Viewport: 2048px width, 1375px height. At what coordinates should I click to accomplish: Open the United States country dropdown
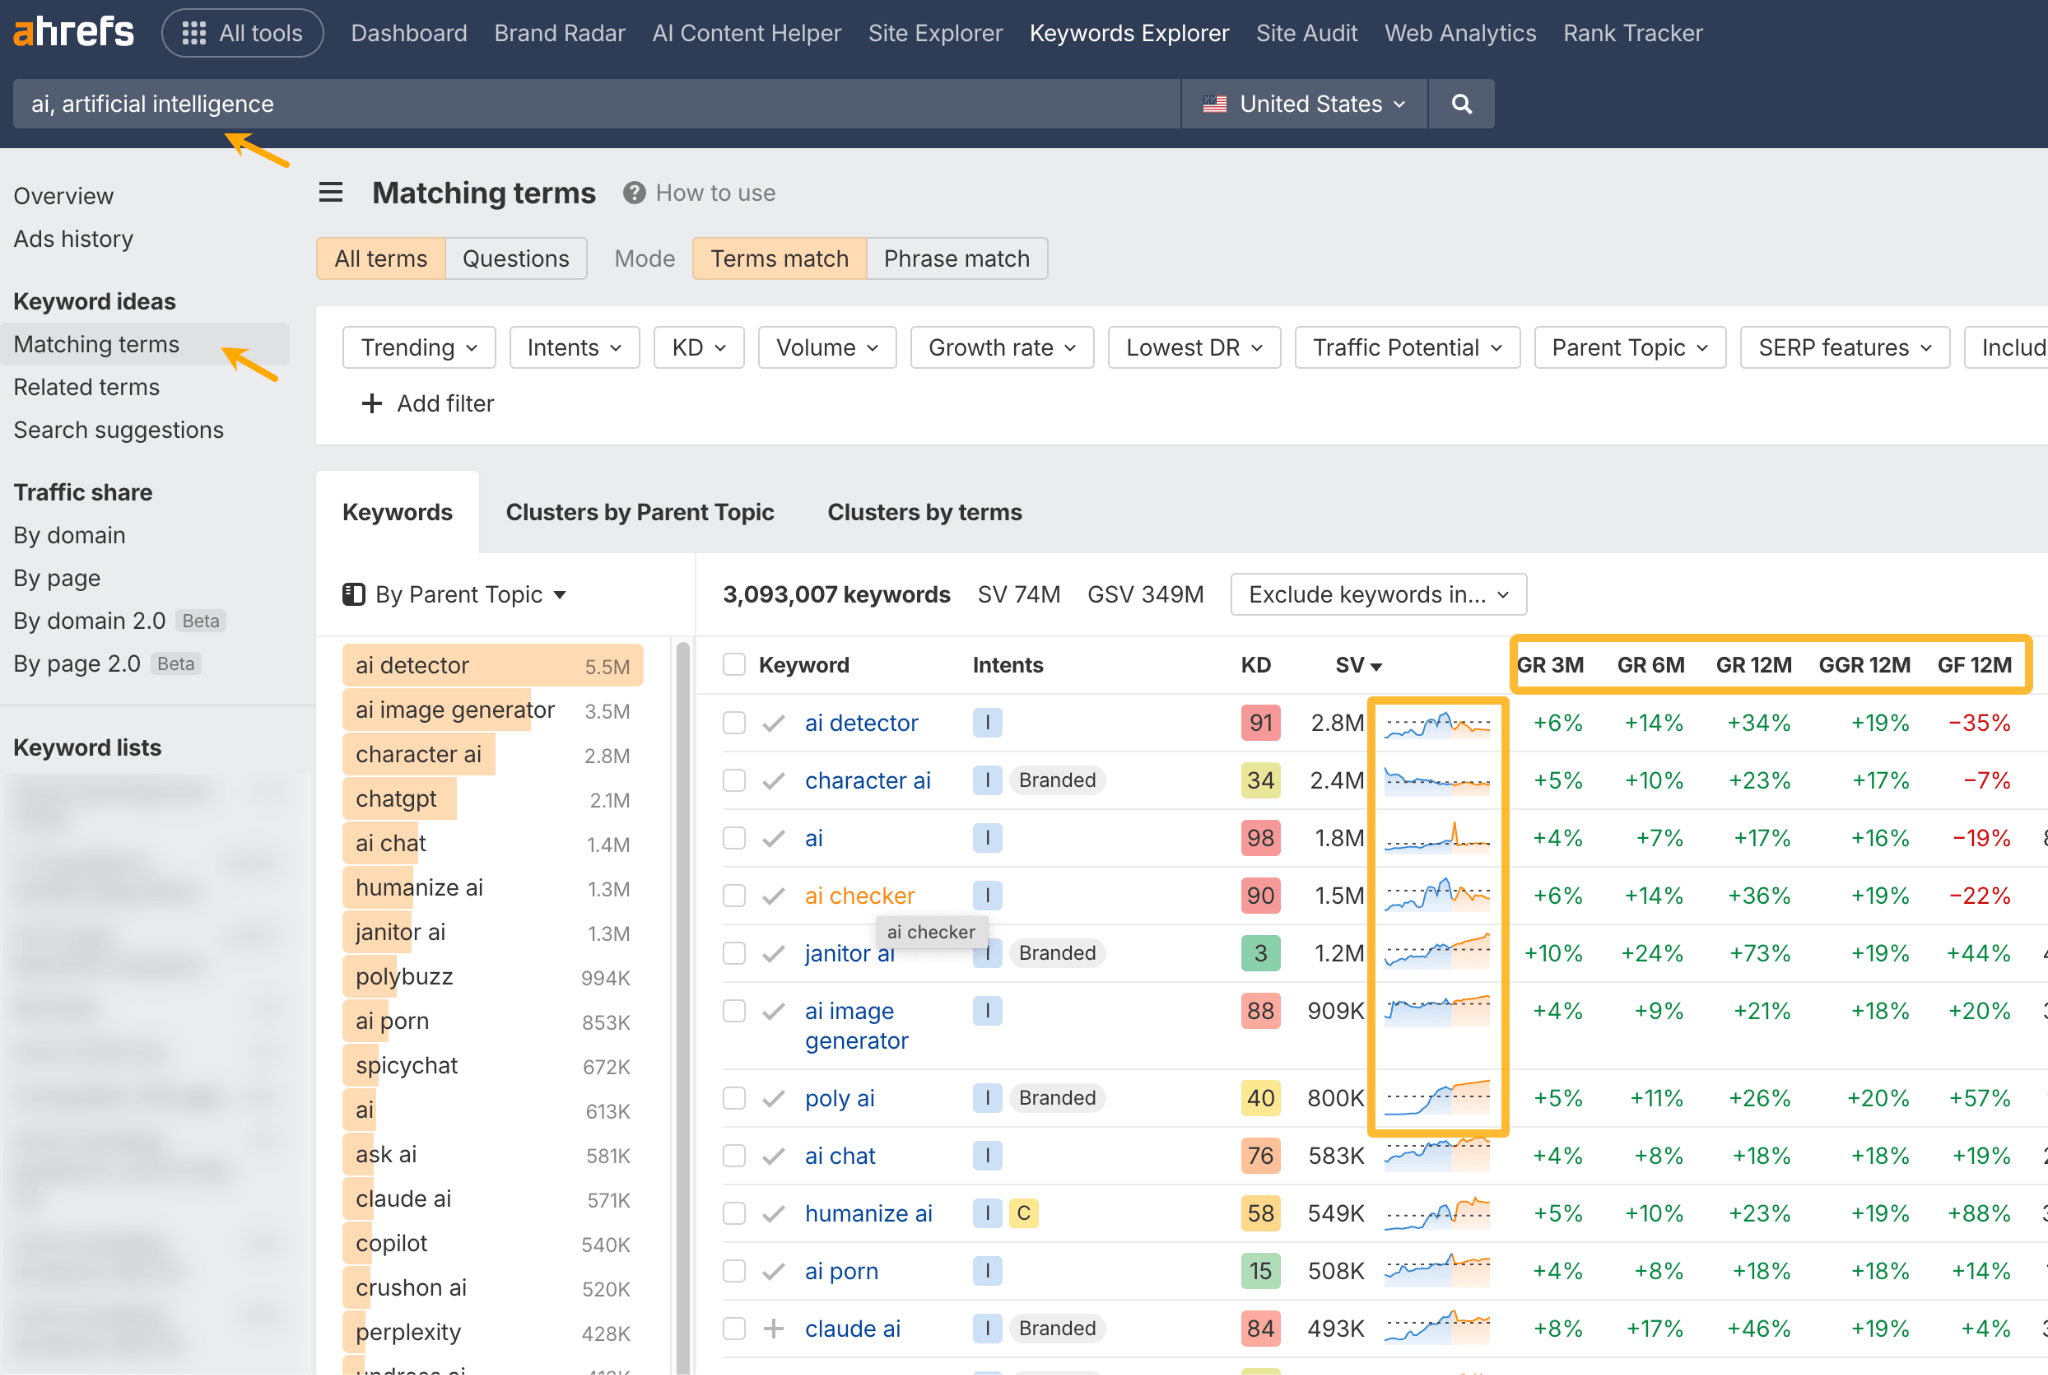tap(1303, 103)
